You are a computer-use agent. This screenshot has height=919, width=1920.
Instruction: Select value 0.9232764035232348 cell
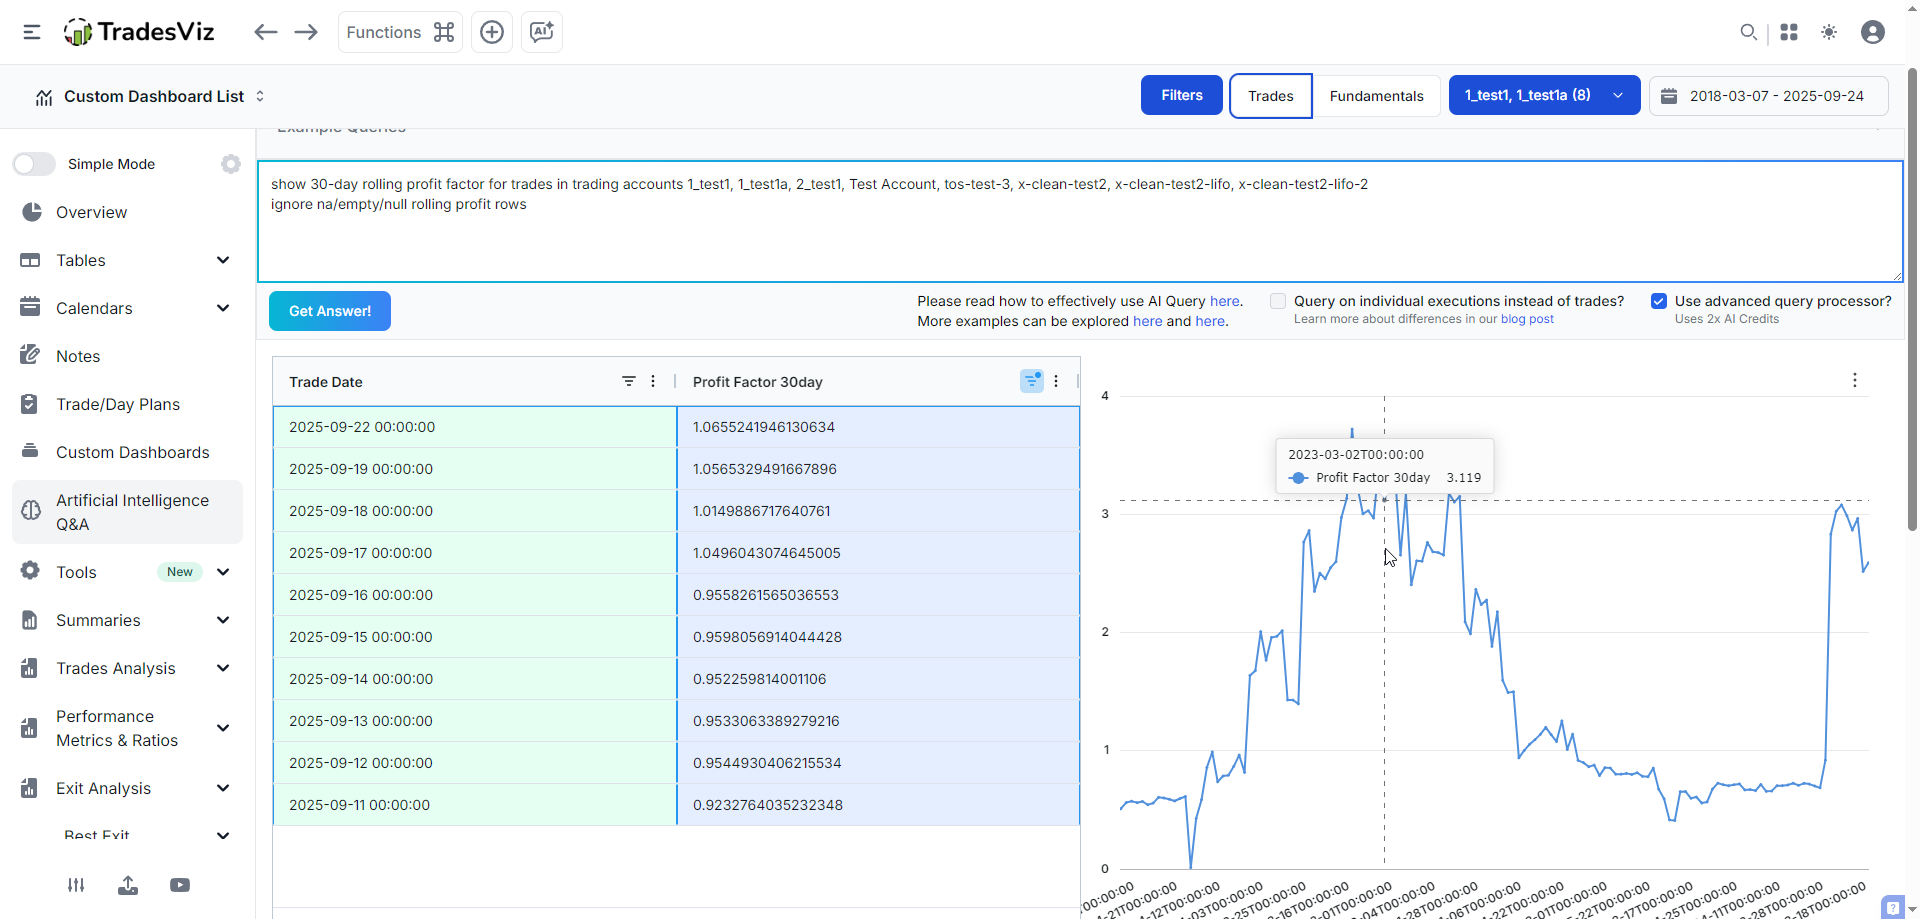879,805
